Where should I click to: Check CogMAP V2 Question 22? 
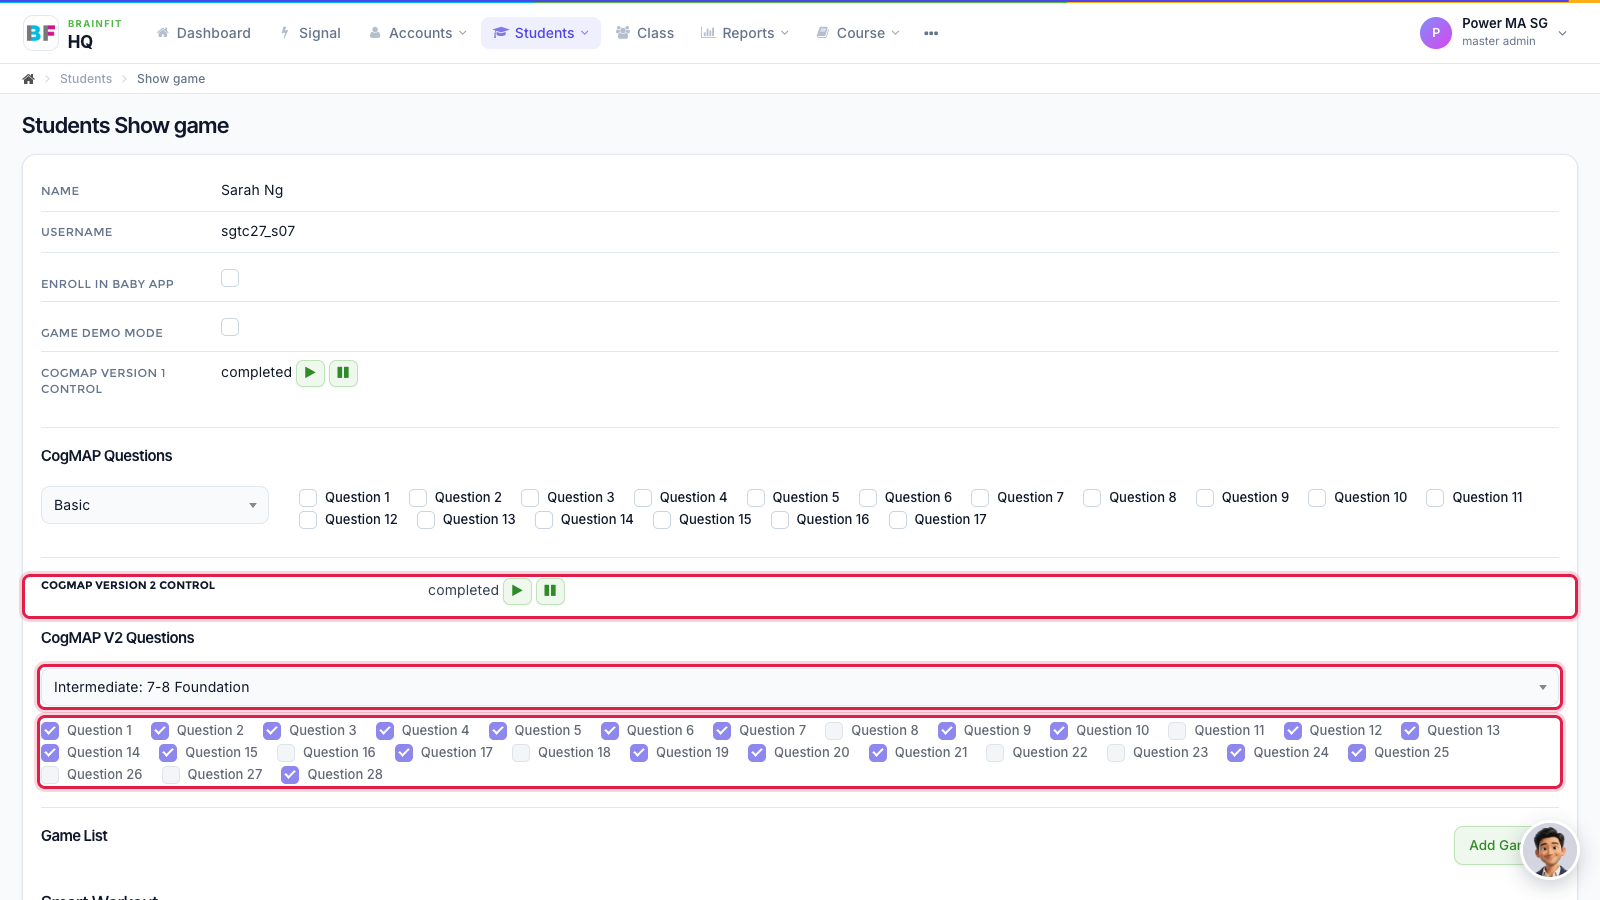[995, 753]
